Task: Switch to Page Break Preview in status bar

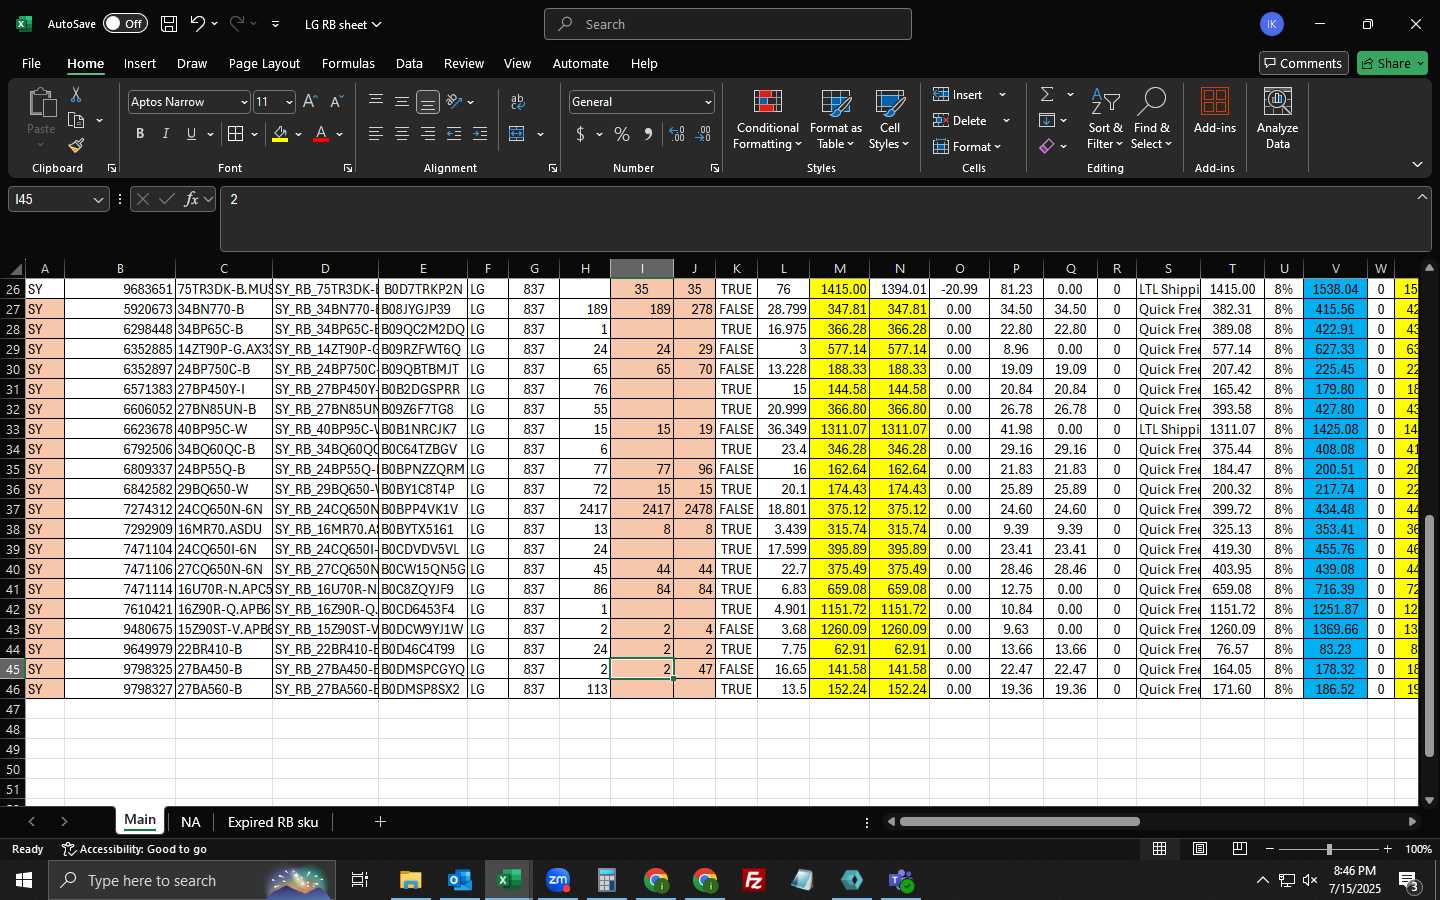Action: click(1240, 849)
